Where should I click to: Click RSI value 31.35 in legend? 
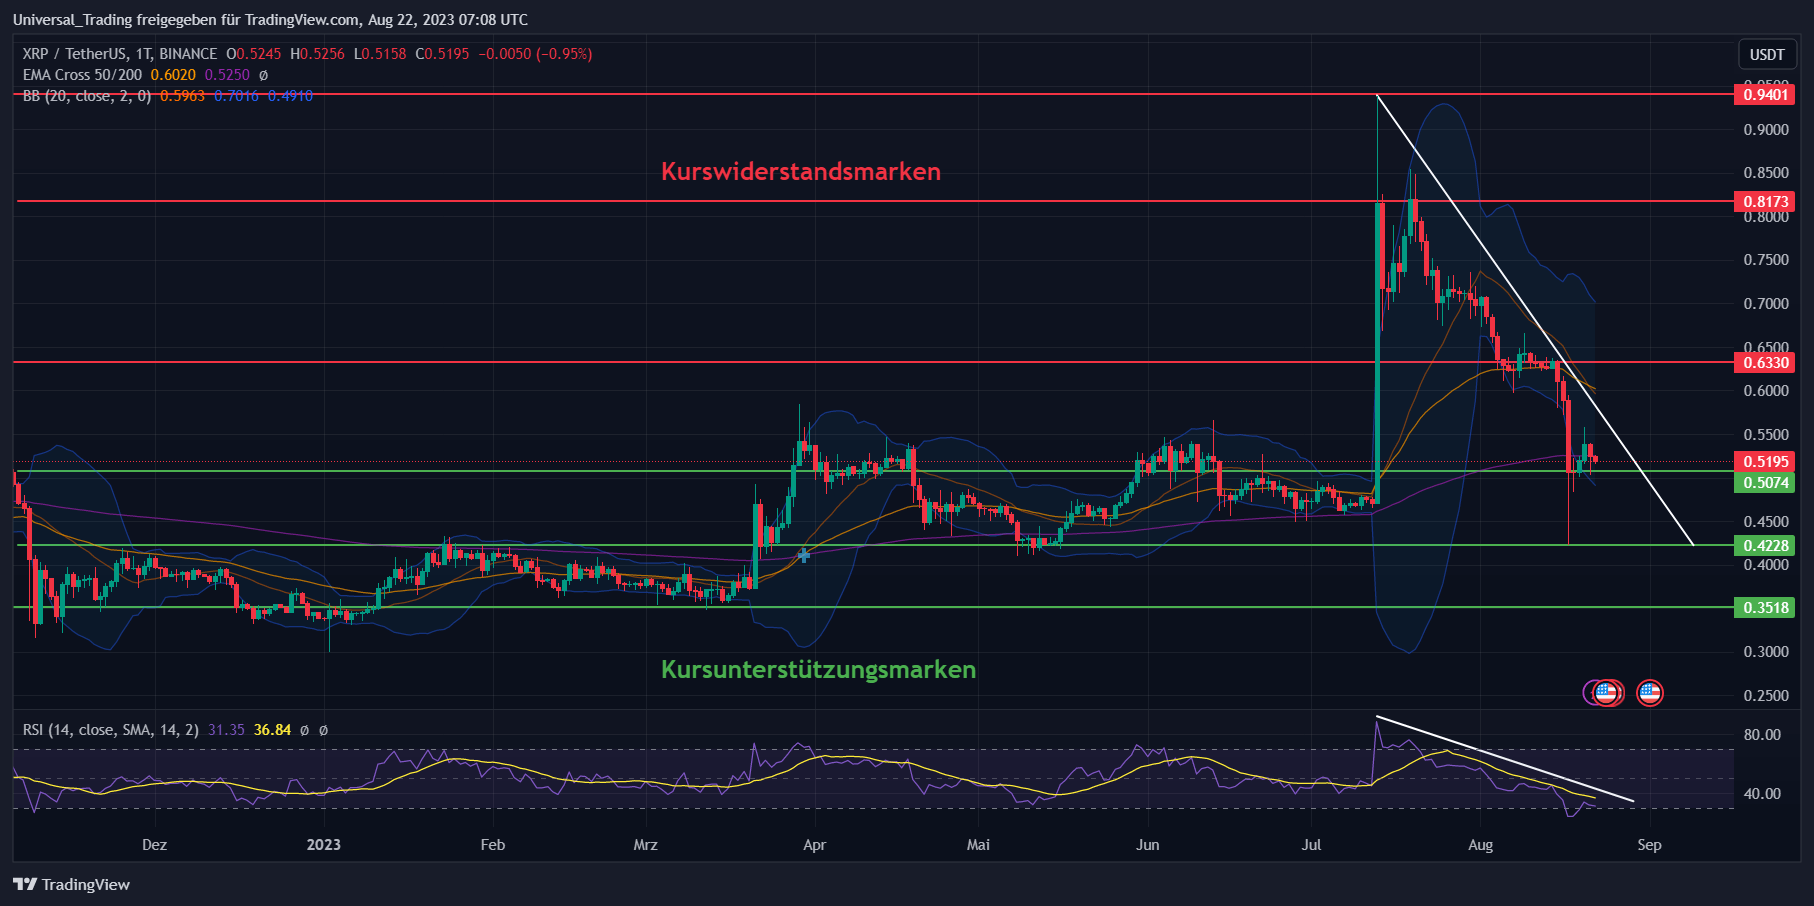pos(226,730)
